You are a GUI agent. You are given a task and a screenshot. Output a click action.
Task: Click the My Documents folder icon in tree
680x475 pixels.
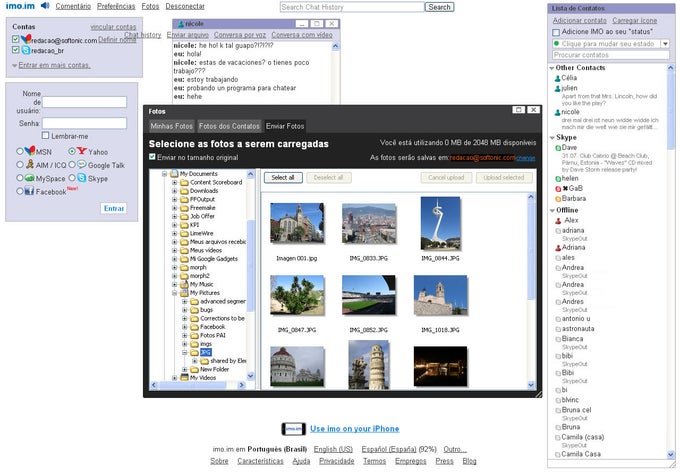click(174, 174)
